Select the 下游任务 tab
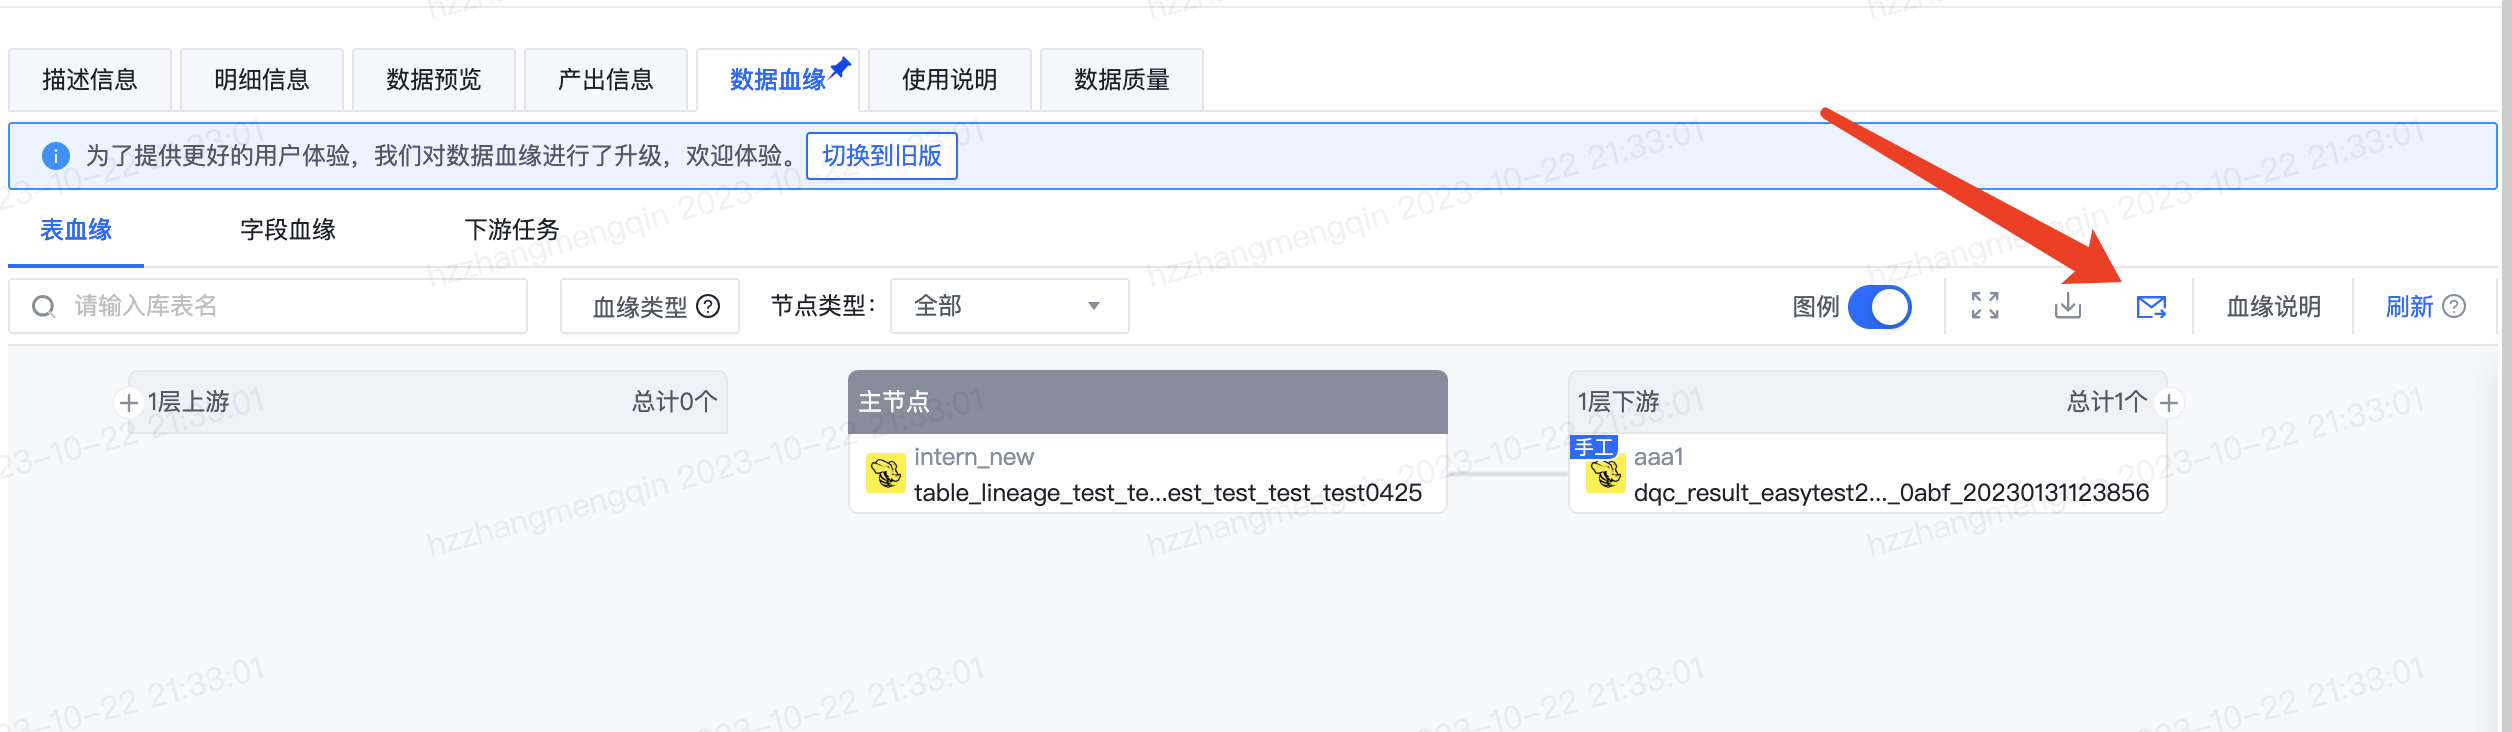Viewport: 2512px width, 732px height. point(512,230)
